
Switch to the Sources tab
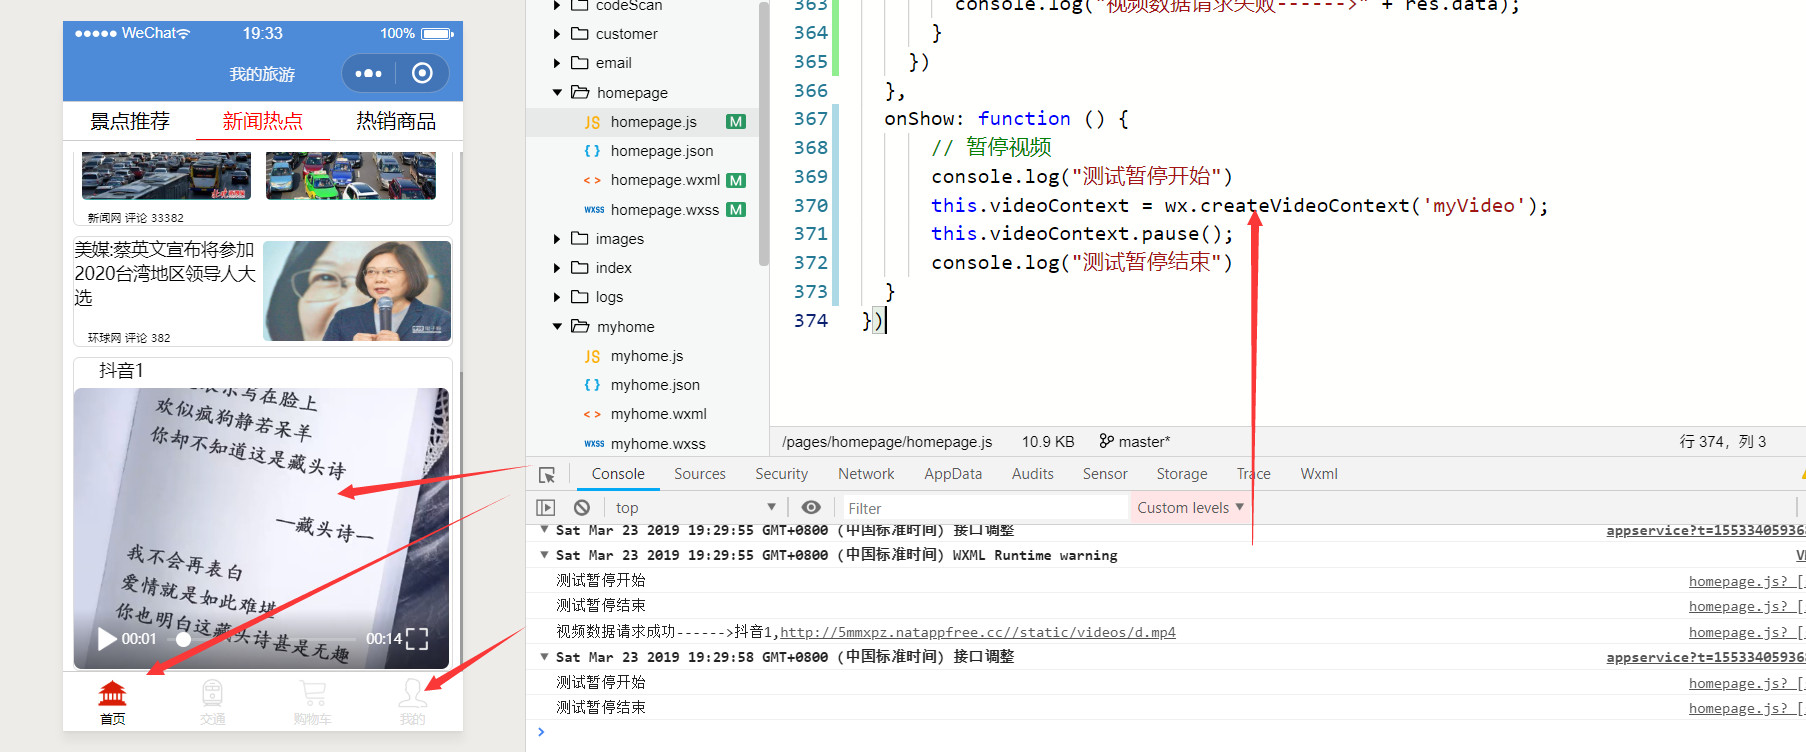pos(700,474)
